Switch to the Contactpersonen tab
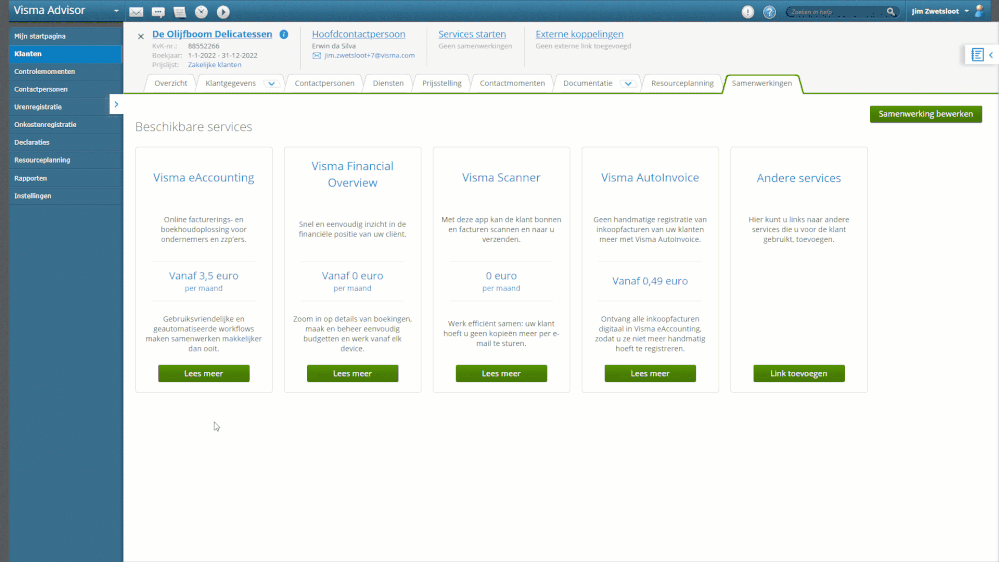Viewport: 999px width, 562px height. [x=324, y=83]
